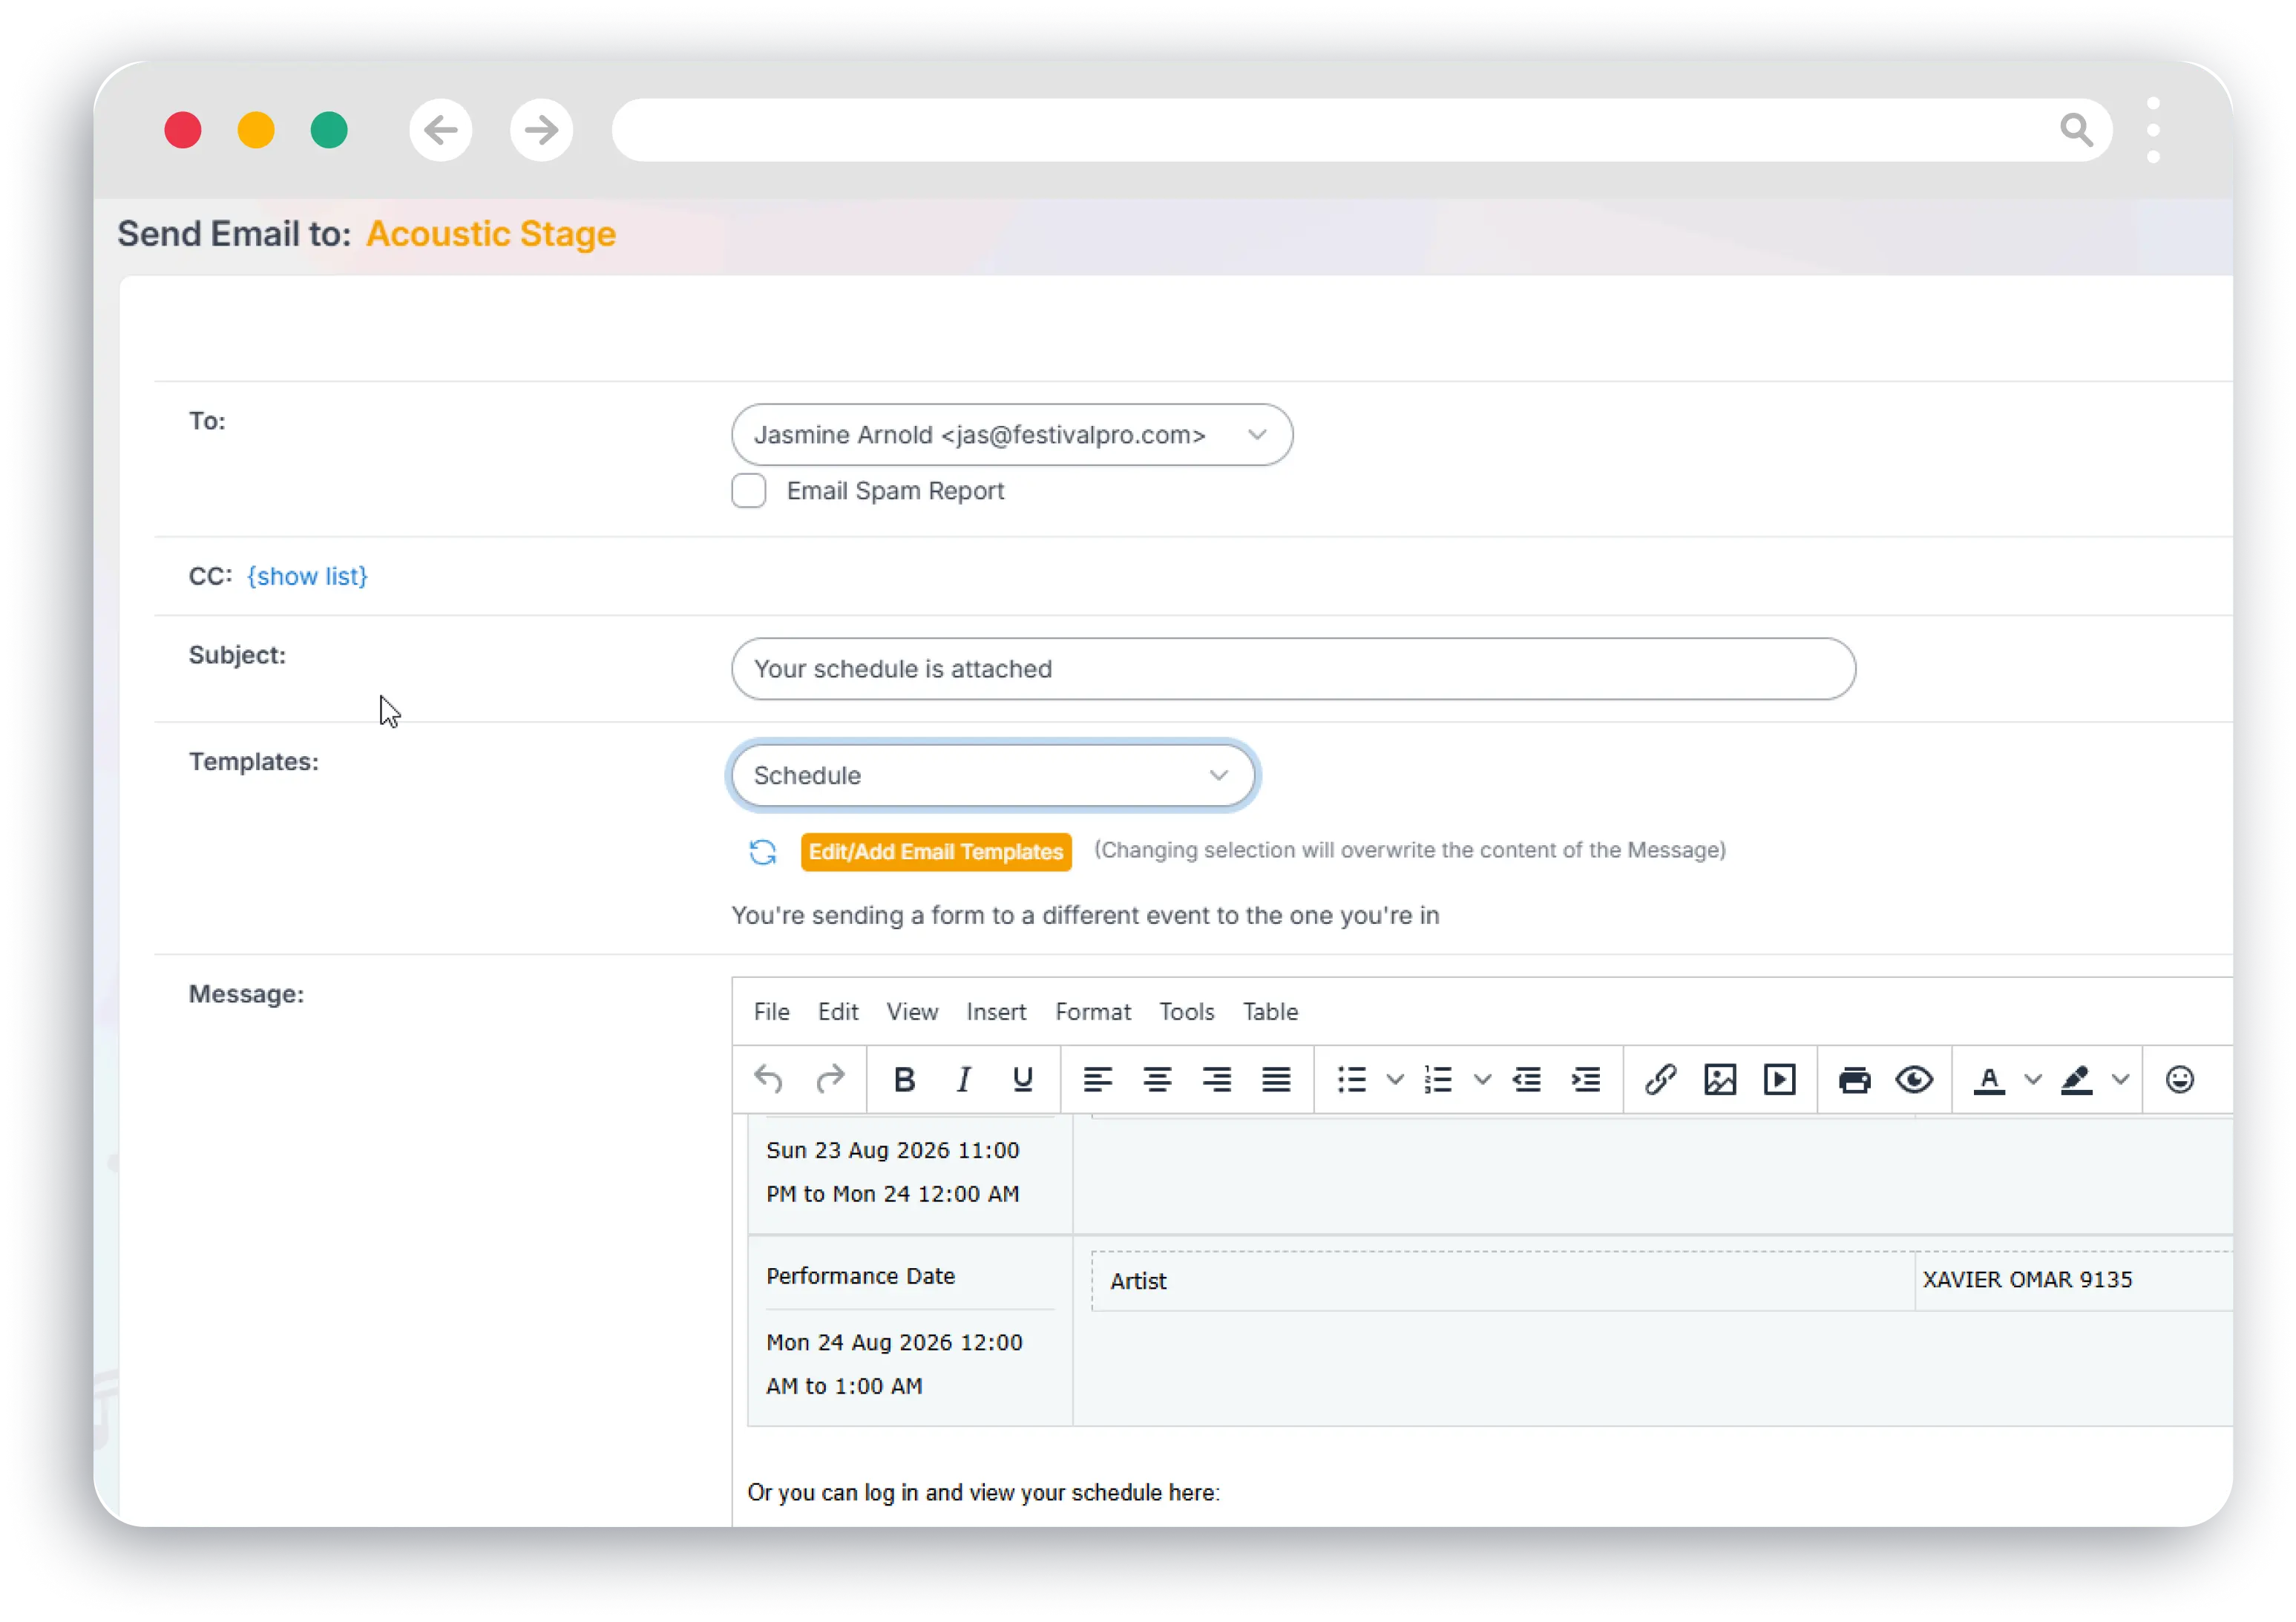Image resolution: width=2296 pixels, height=1622 pixels.
Task: Apply bold formatting to text
Action: [x=905, y=1079]
